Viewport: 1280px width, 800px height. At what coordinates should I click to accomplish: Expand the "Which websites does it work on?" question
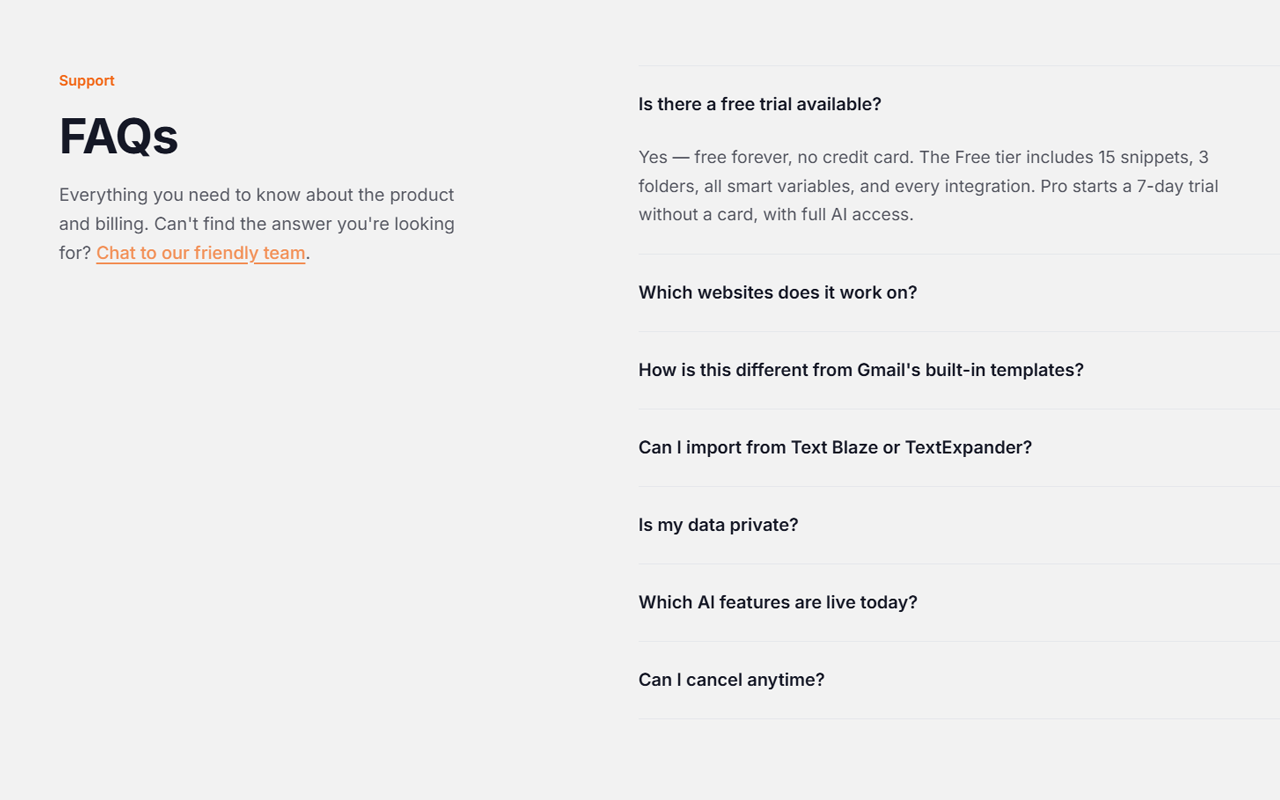coord(778,292)
